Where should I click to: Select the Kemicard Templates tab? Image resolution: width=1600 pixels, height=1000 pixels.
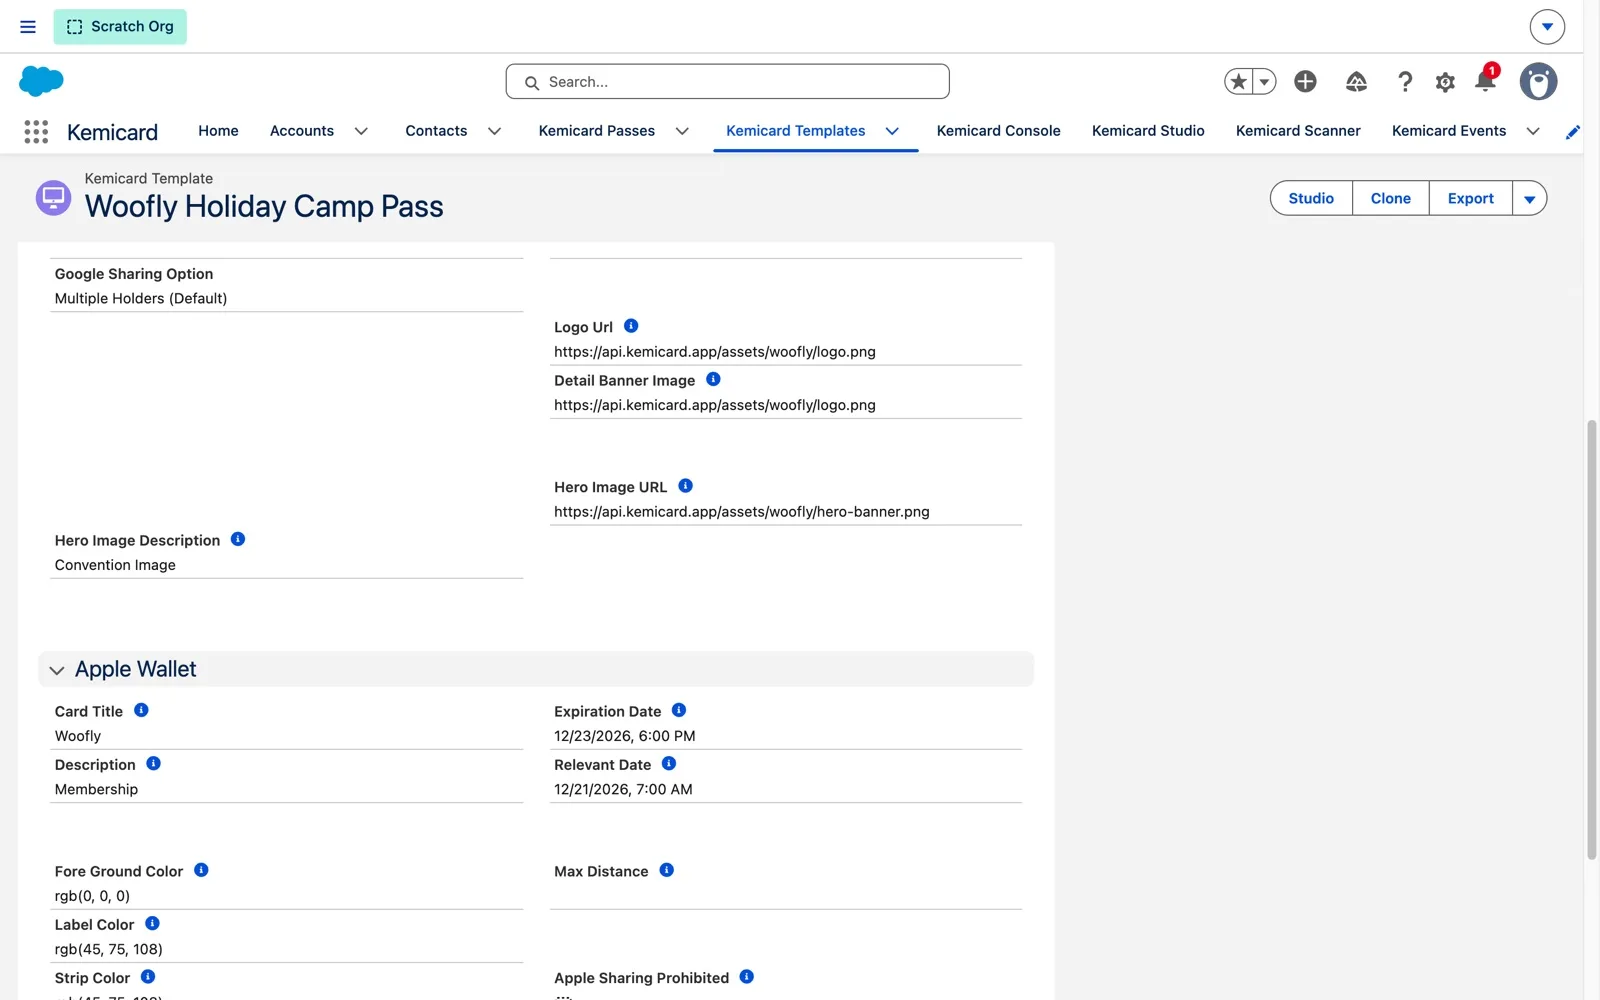point(796,131)
